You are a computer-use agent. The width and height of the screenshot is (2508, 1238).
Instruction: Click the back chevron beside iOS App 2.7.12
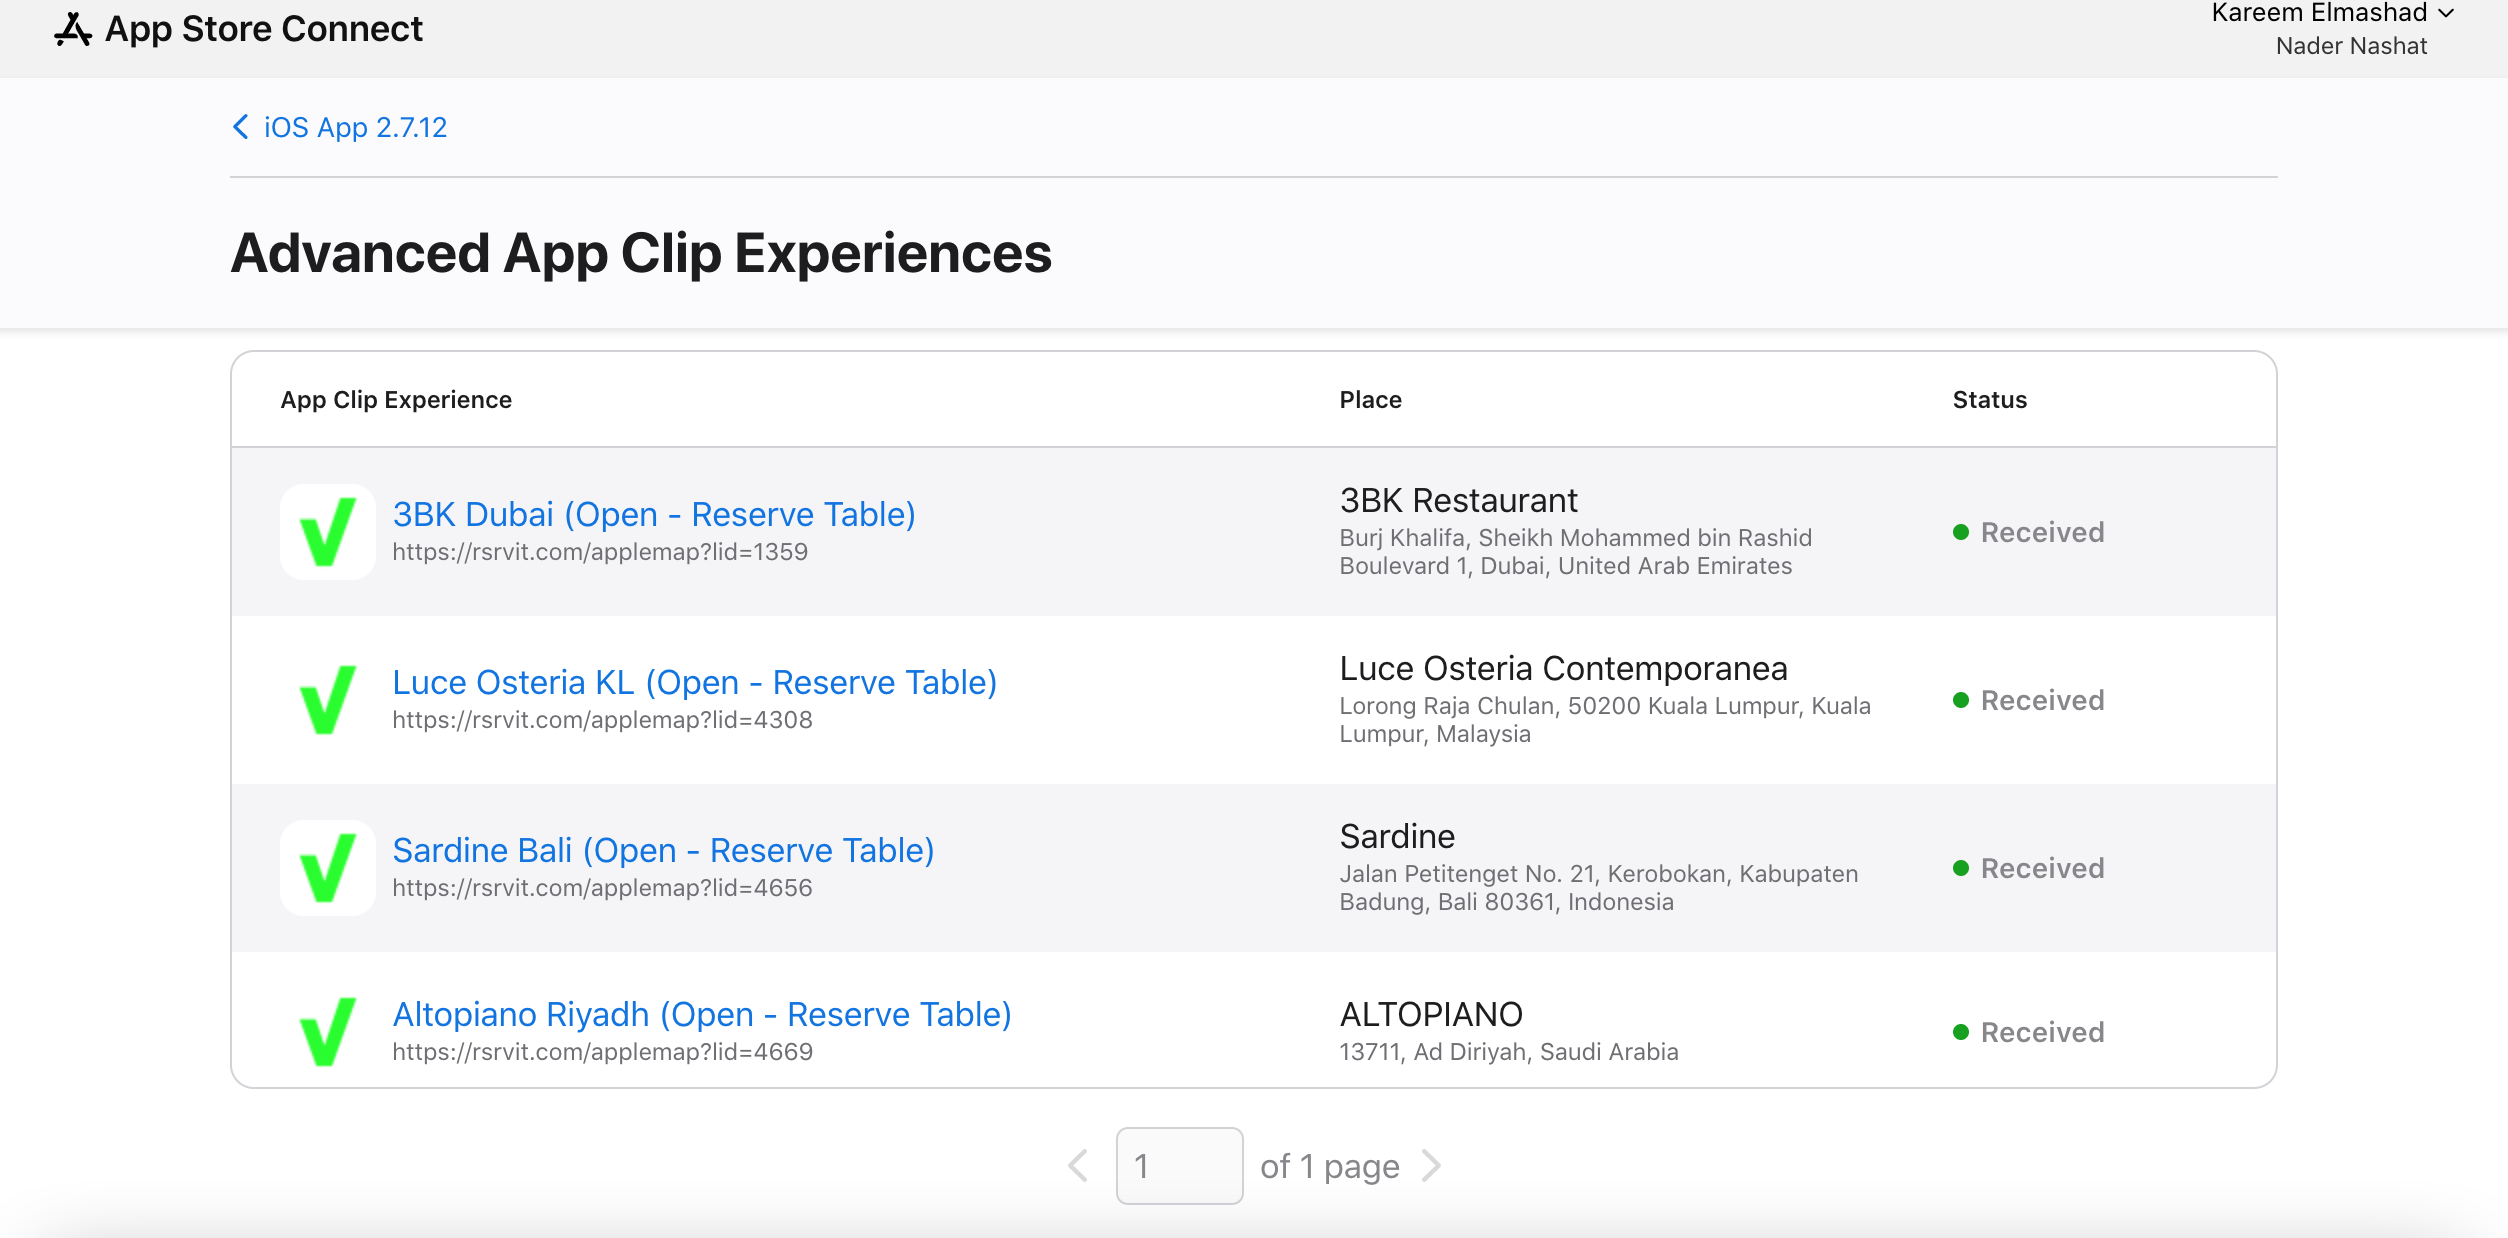tap(240, 127)
